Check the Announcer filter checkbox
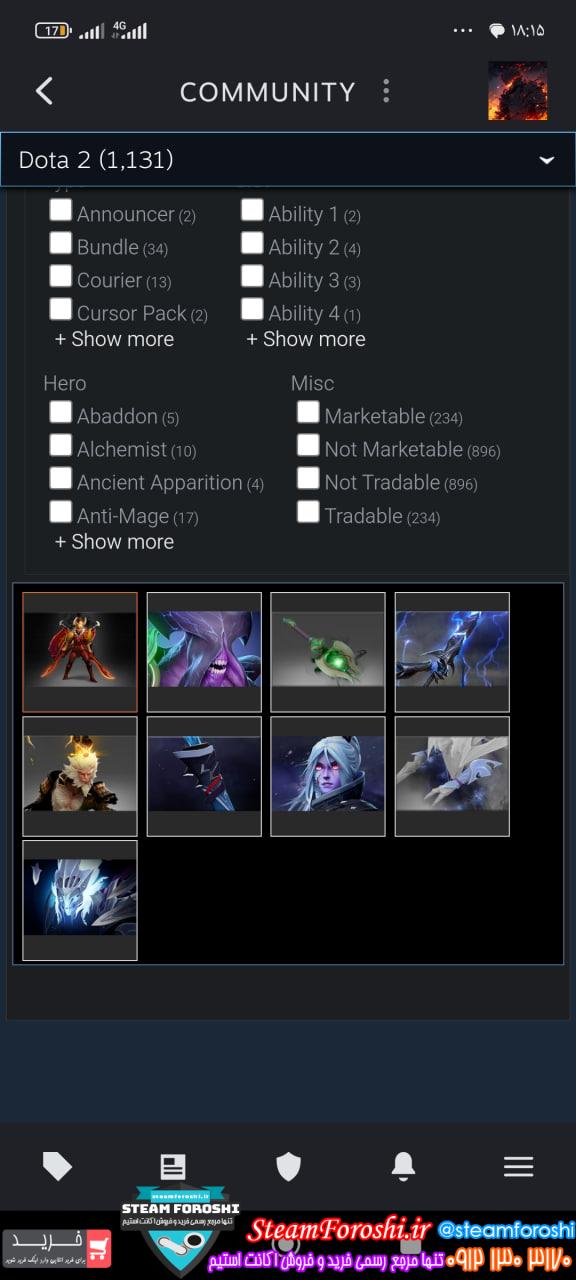 [x=61, y=210]
